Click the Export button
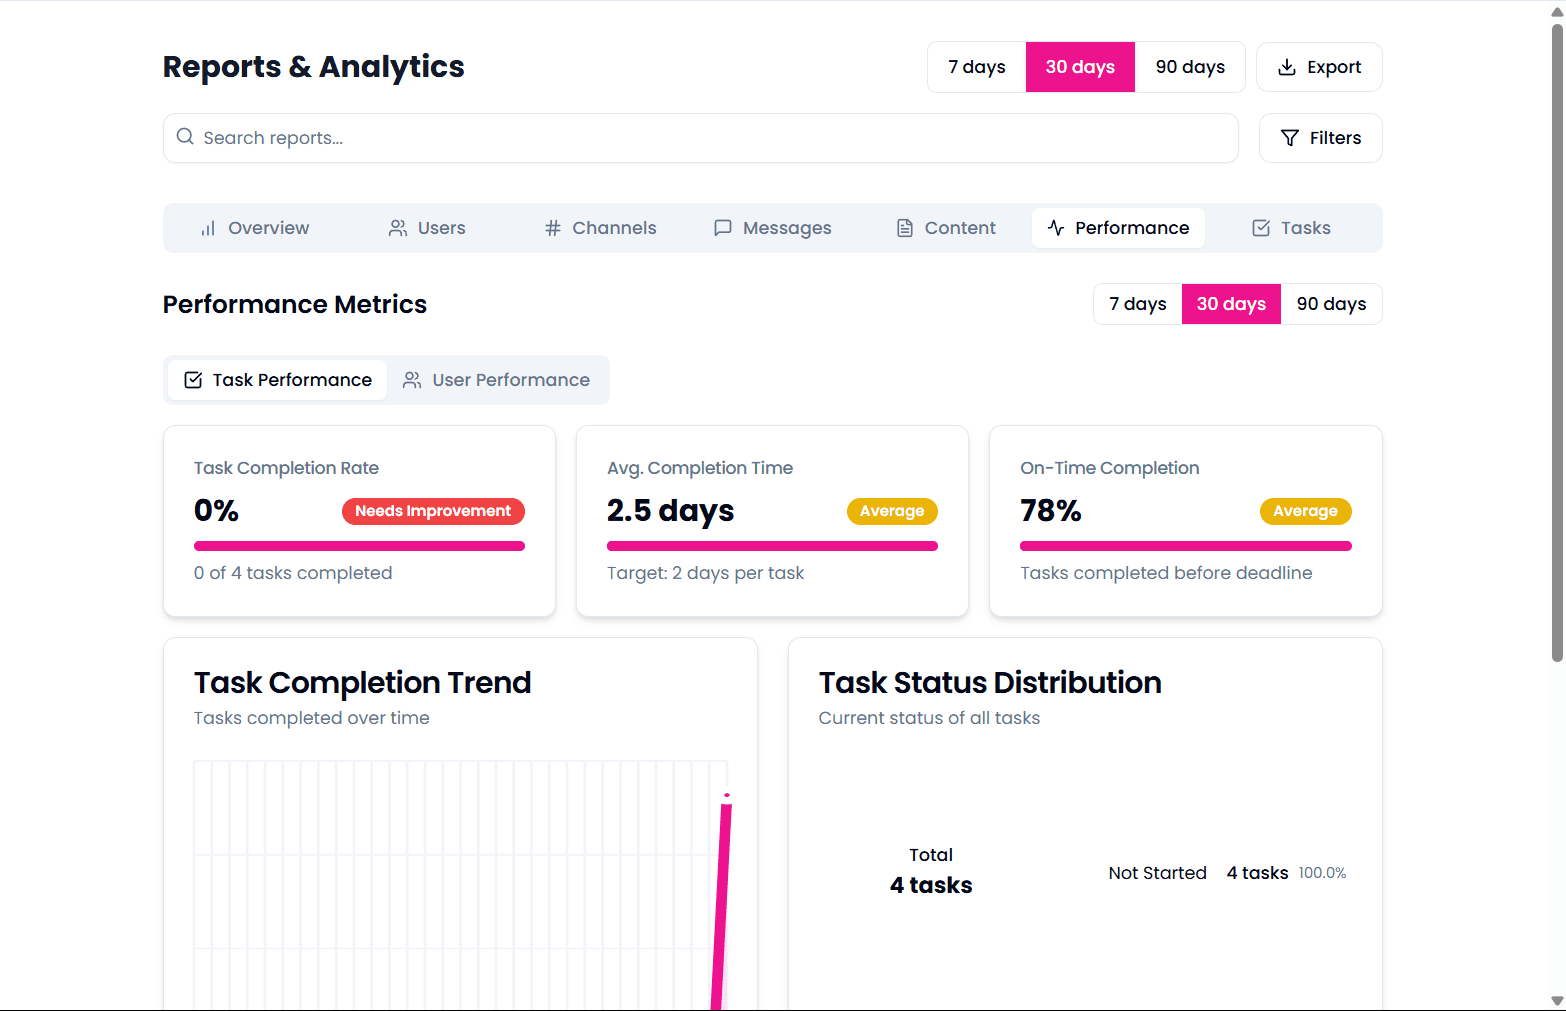Viewport: 1566px width, 1011px height. click(x=1319, y=67)
